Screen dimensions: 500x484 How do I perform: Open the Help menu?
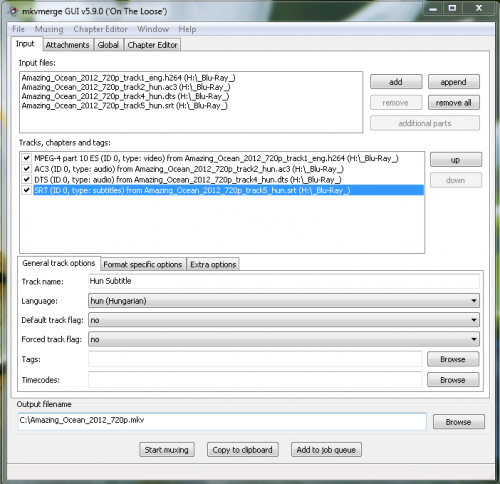[x=187, y=29]
